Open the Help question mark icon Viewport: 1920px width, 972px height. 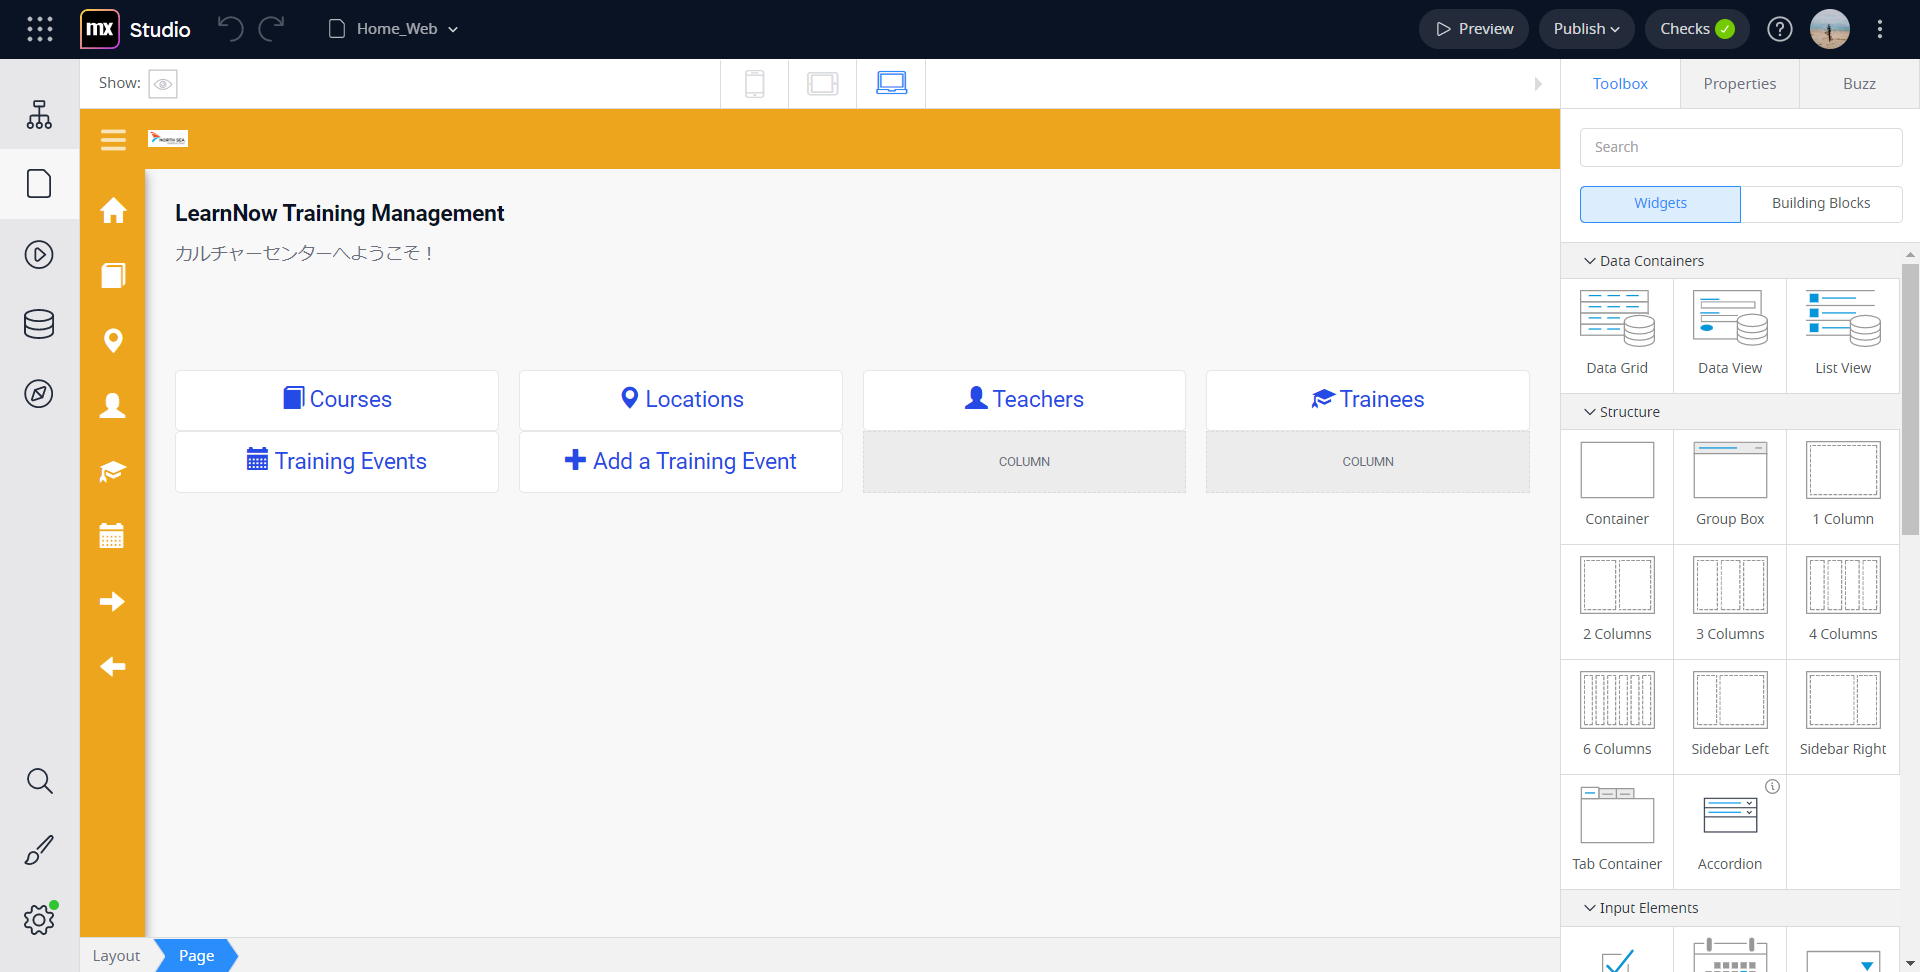pos(1779,29)
